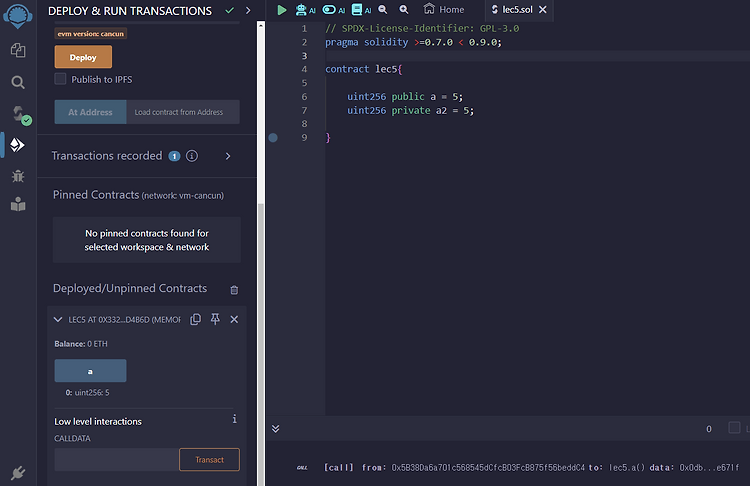
Task: Open the Plugin manager plug icon
Action: click(x=18, y=473)
